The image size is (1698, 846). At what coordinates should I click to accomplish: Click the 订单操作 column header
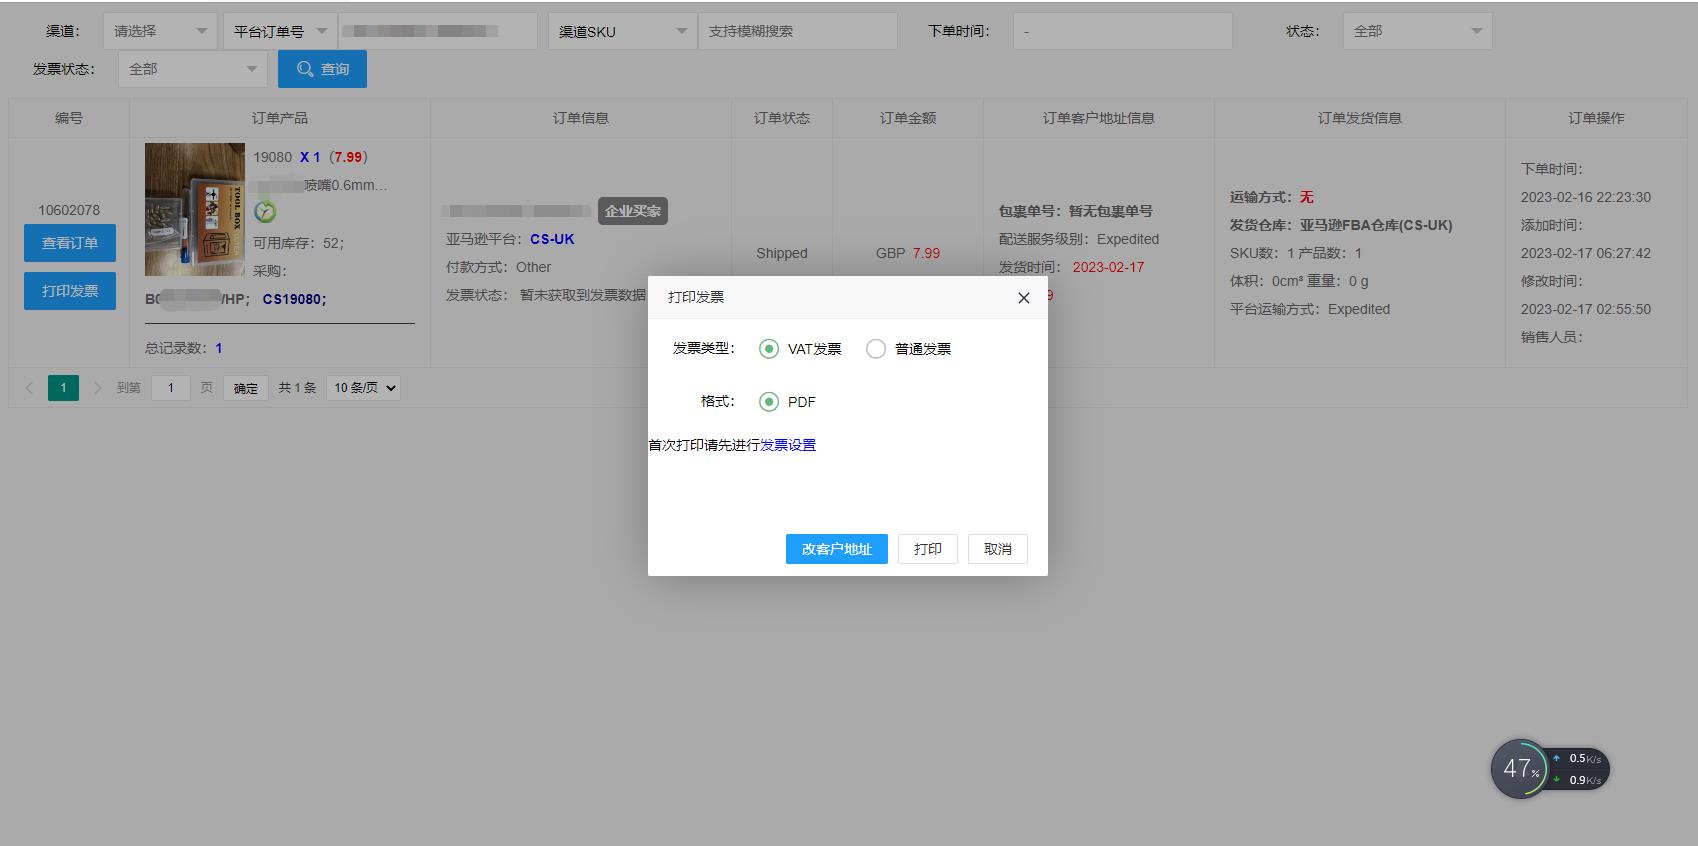[x=1596, y=118]
